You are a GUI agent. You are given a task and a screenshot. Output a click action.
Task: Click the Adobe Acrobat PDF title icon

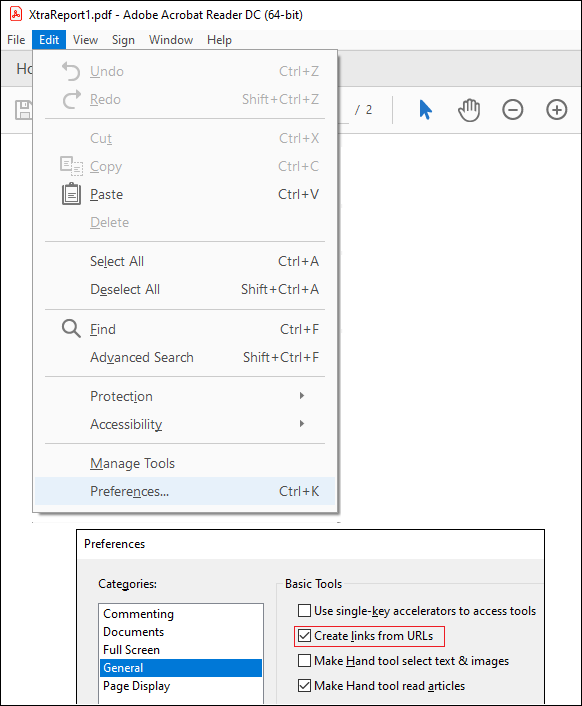(x=16, y=14)
